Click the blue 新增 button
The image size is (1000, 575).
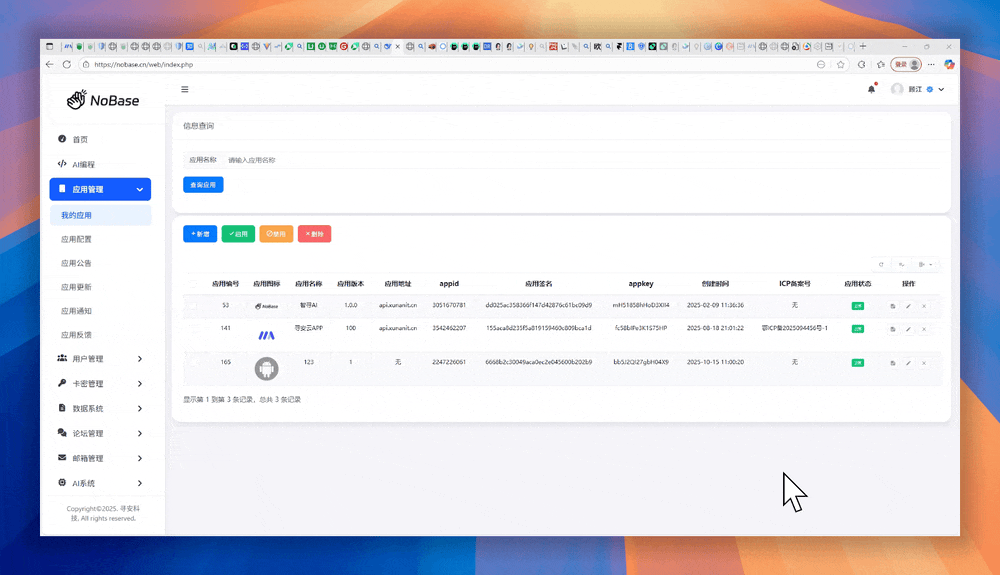(x=200, y=234)
